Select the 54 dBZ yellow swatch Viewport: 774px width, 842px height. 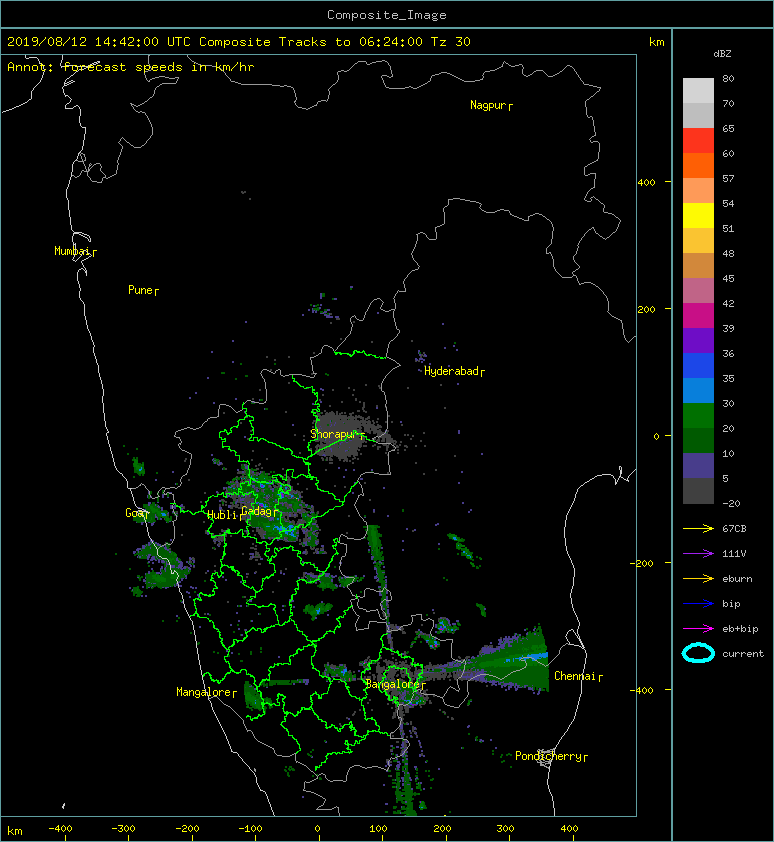tap(698, 215)
